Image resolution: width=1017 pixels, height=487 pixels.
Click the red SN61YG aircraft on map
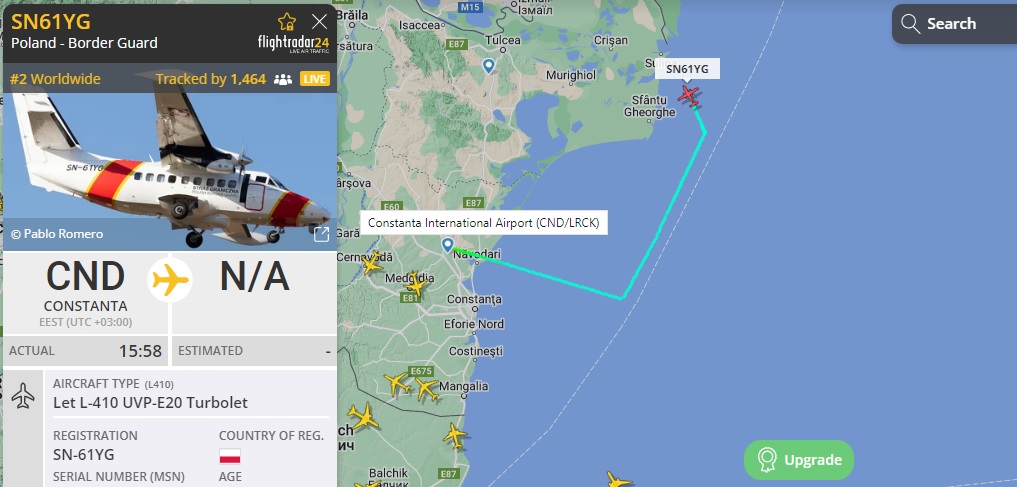(x=689, y=96)
